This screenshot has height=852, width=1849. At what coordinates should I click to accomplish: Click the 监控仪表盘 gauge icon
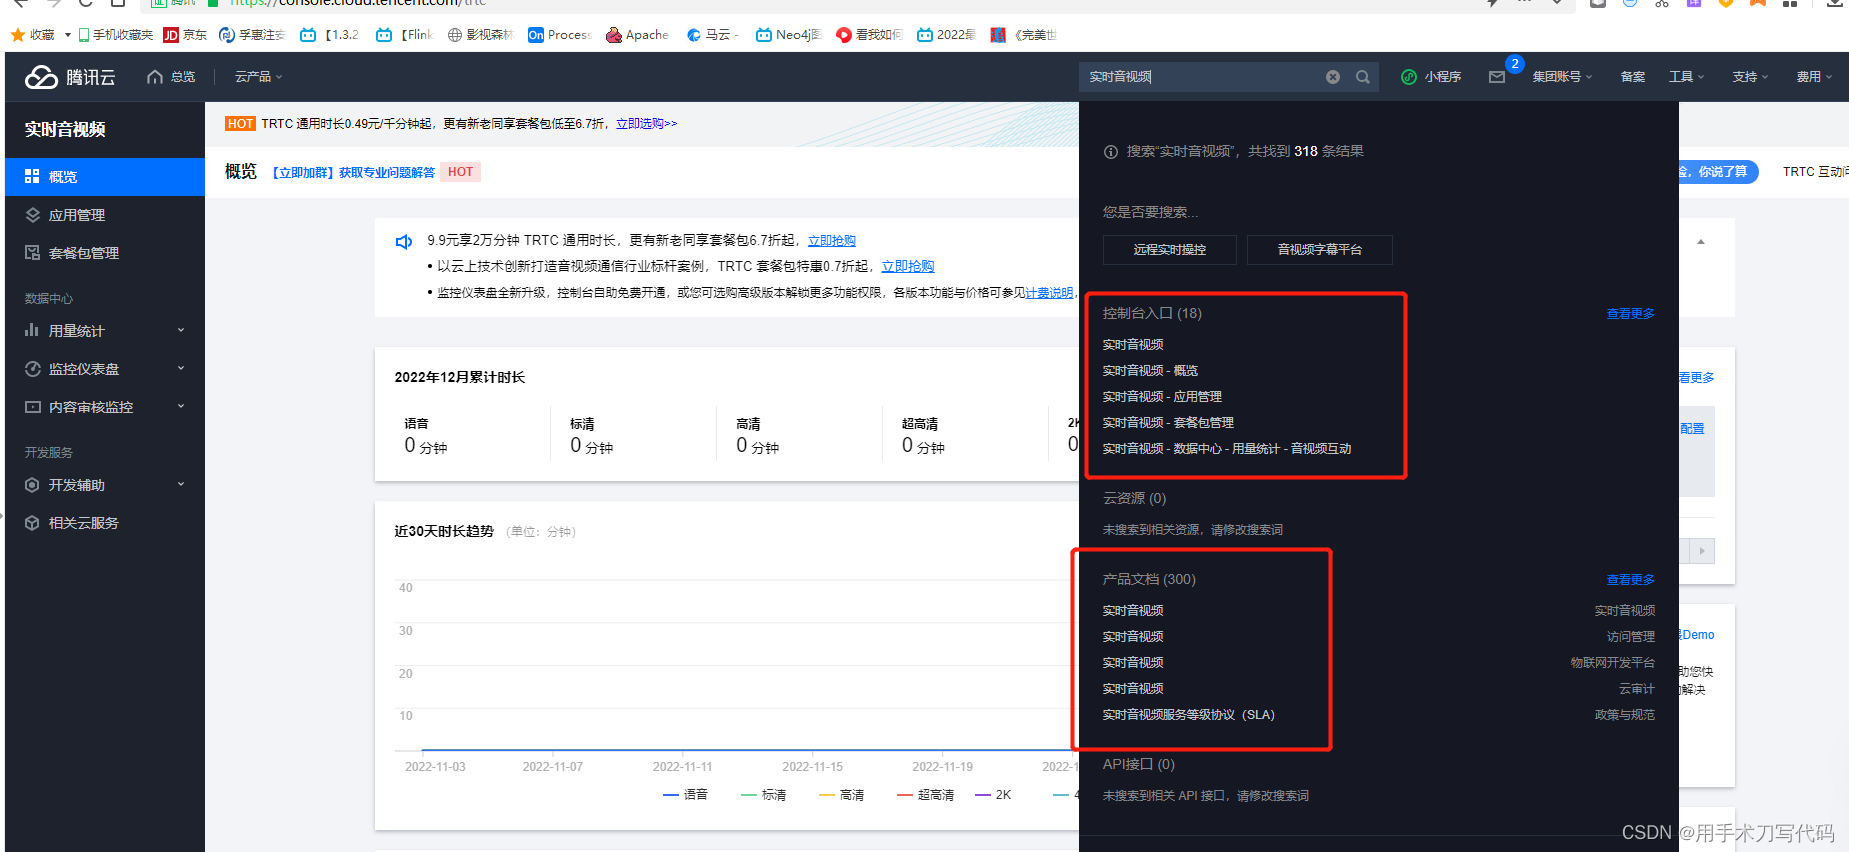[32, 369]
